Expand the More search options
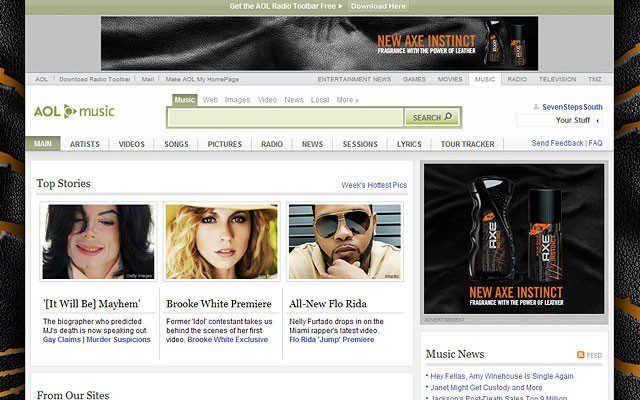The image size is (640, 400). tap(347, 100)
